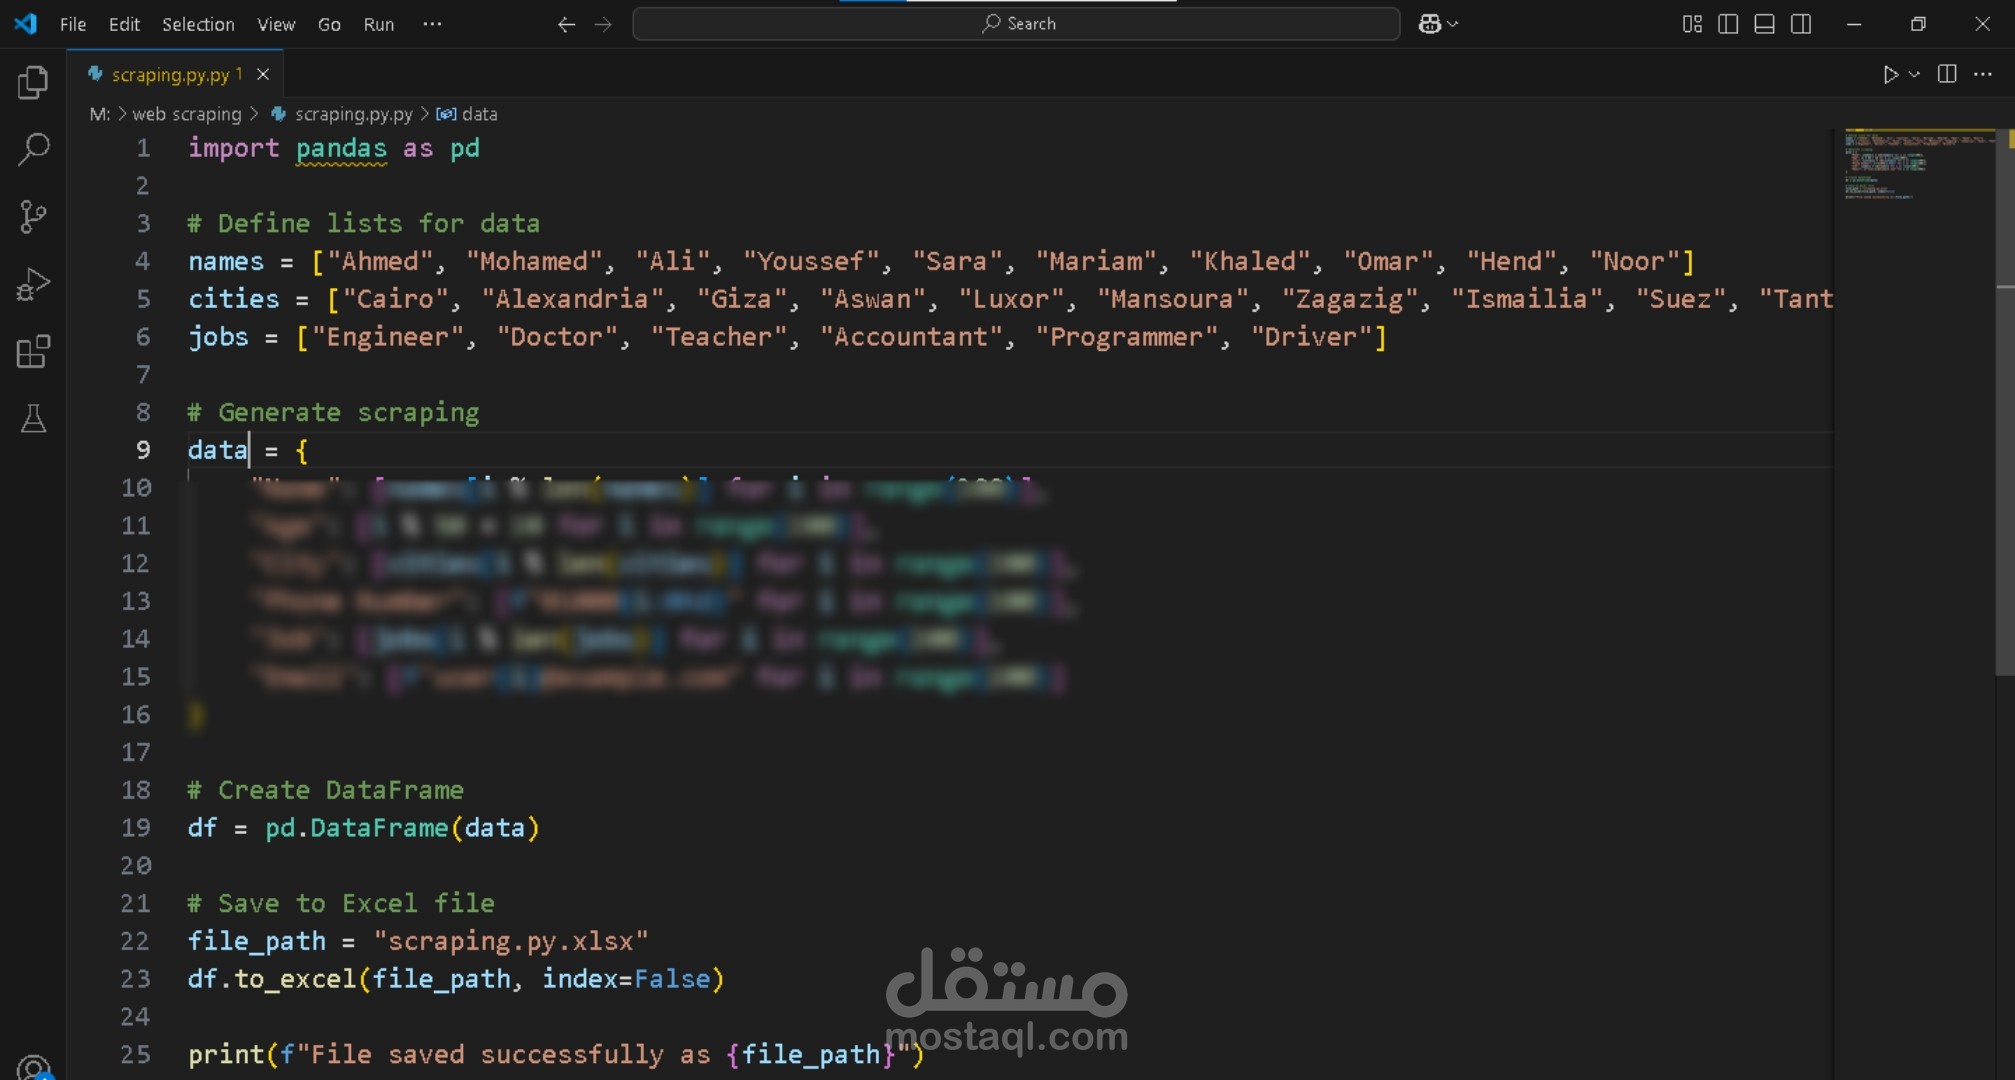This screenshot has width=2015, height=1080.
Task: Toggle the primary side bar
Action: 1728,24
